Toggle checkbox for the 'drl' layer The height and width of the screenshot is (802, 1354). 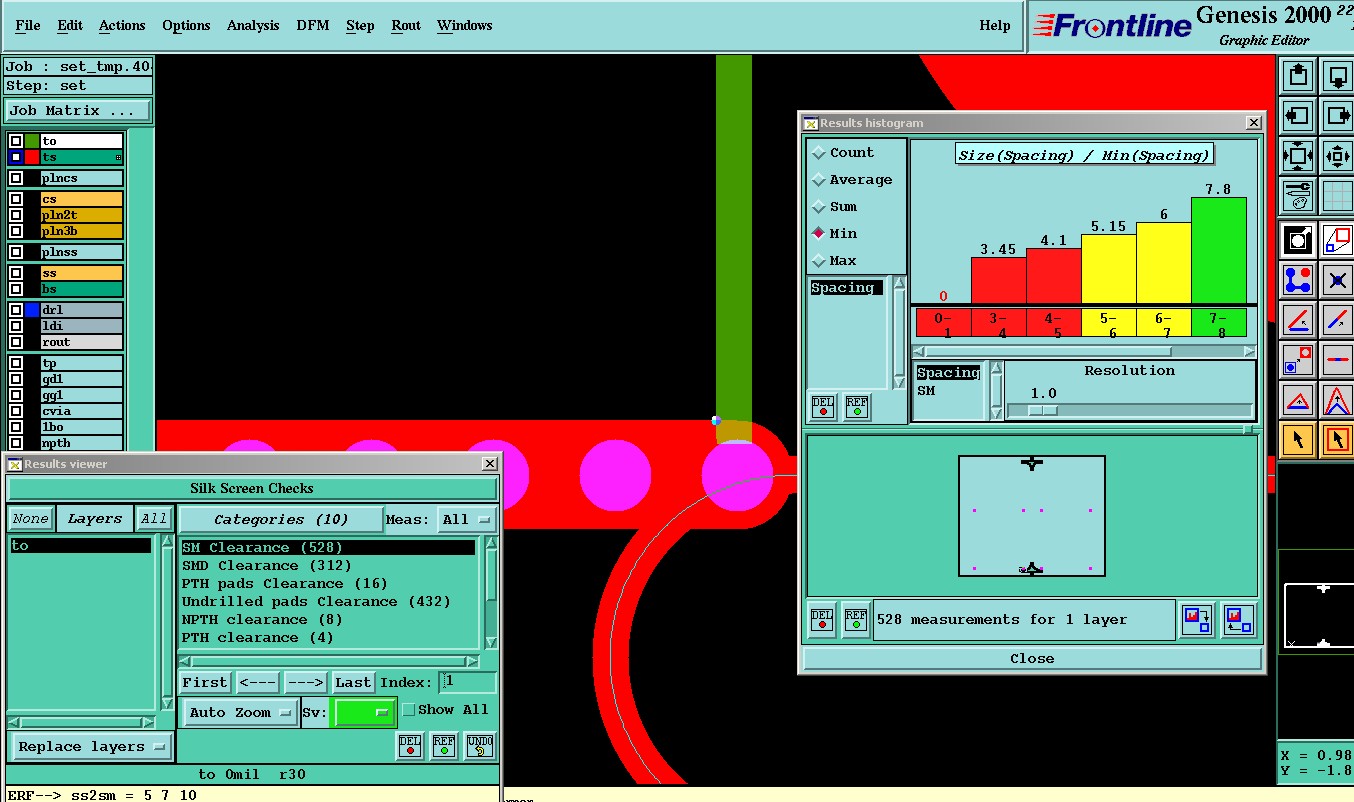(16, 310)
